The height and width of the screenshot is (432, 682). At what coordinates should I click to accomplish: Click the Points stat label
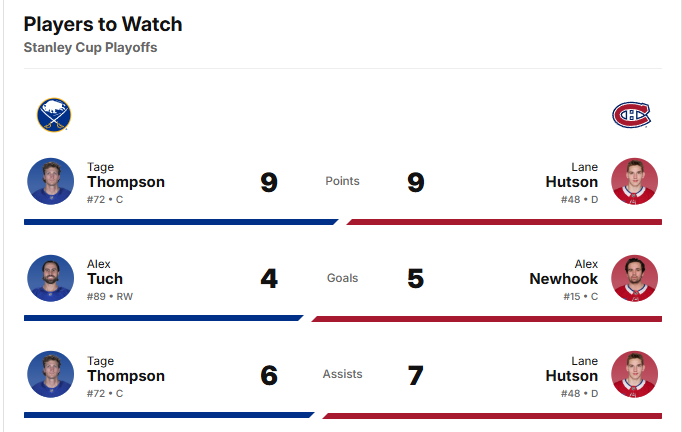click(342, 181)
